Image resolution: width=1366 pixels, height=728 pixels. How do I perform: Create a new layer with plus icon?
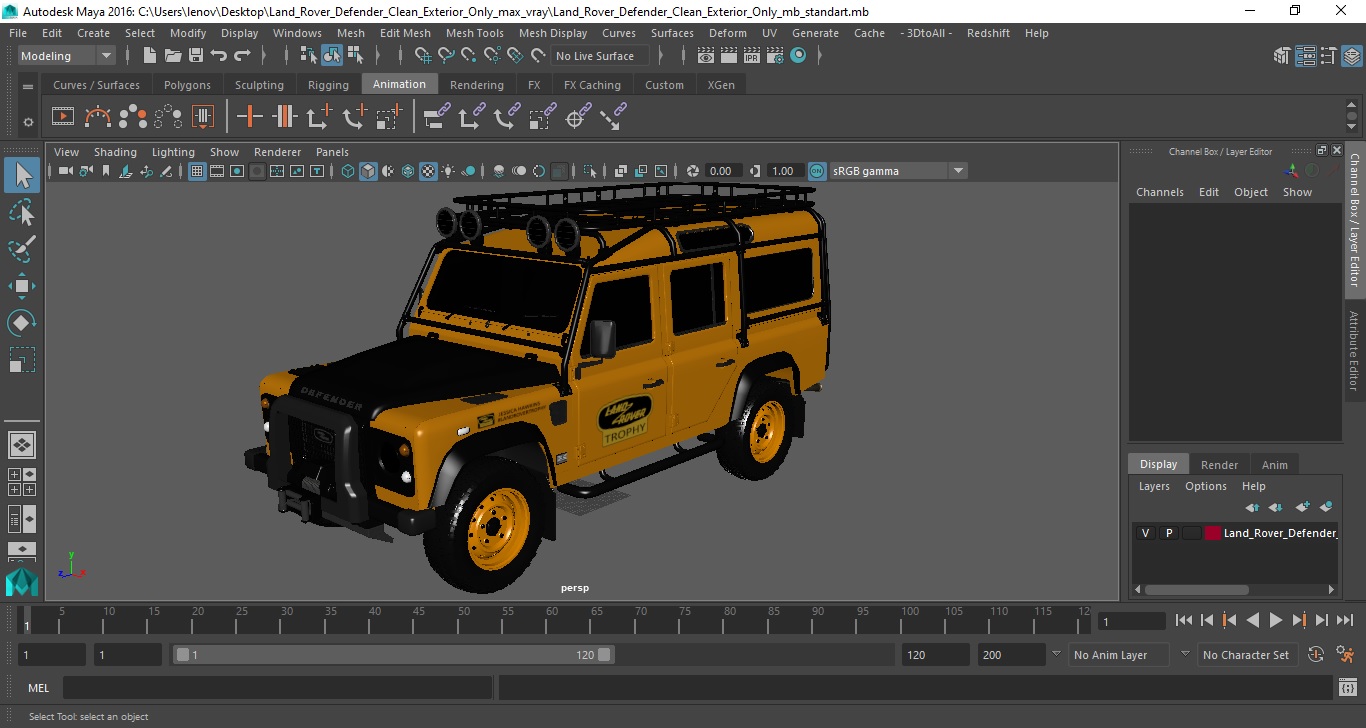(x=1302, y=508)
